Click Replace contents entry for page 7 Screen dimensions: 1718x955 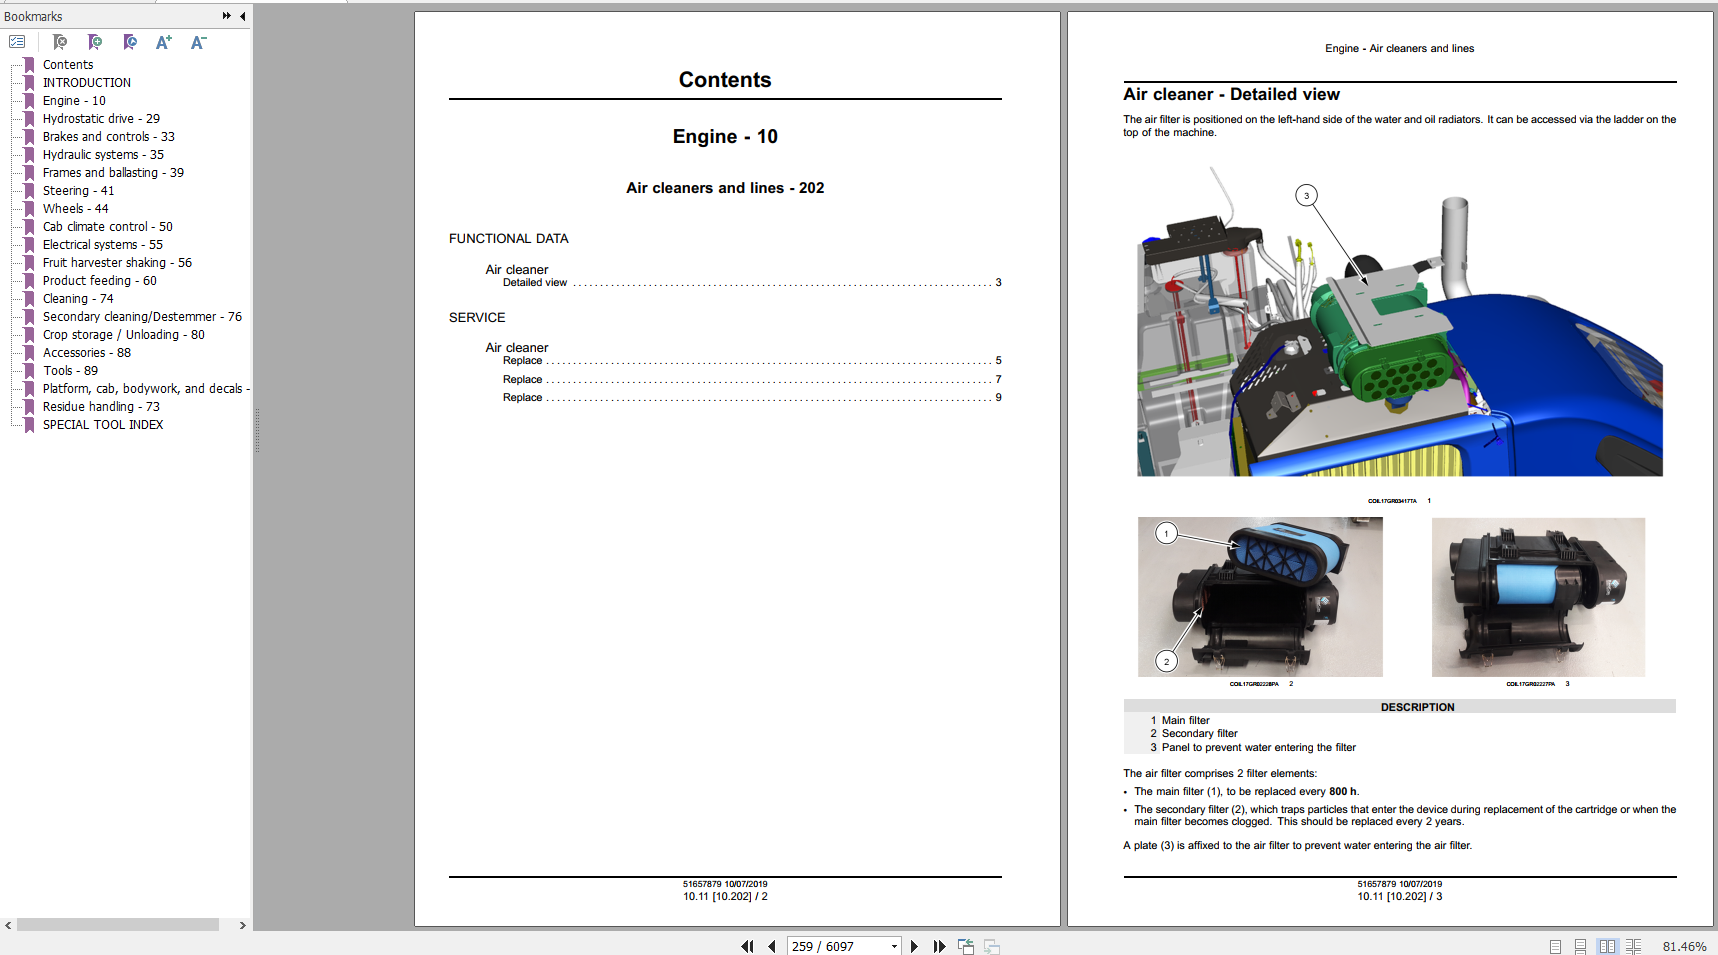click(x=752, y=380)
